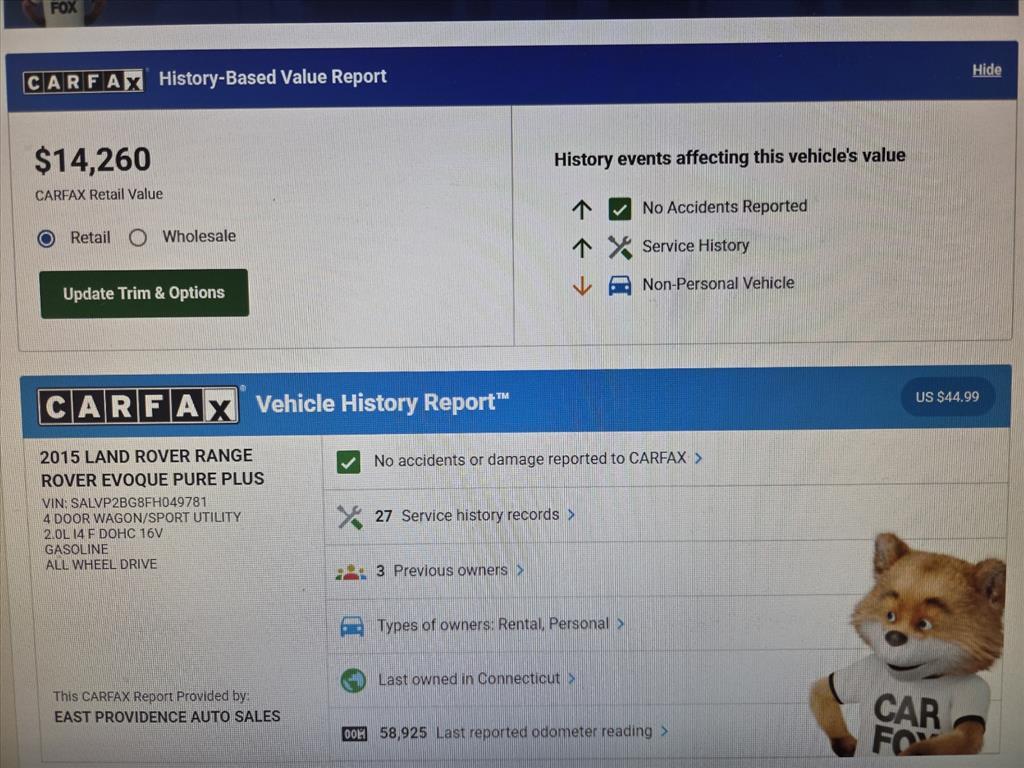This screenshot has height=768, width=1024.
Task: Click the blue Non-Personal Vehicle car icon
Action: coord(620,285)
